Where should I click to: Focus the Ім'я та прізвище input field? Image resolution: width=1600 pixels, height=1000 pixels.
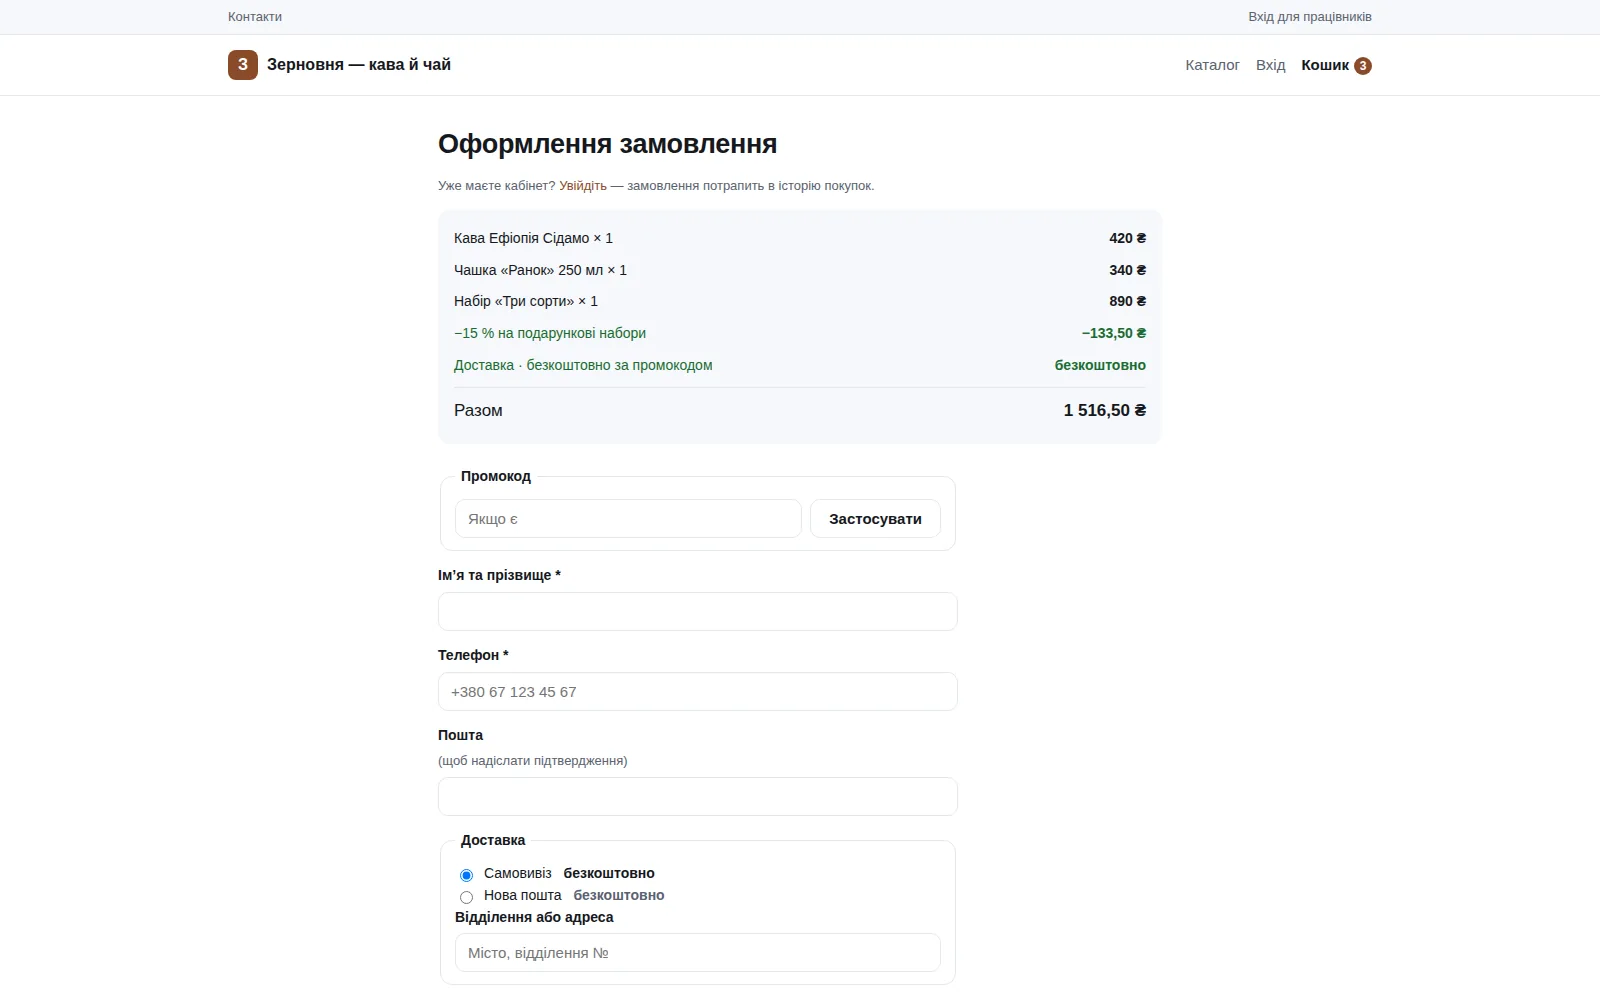pos(698,612)
